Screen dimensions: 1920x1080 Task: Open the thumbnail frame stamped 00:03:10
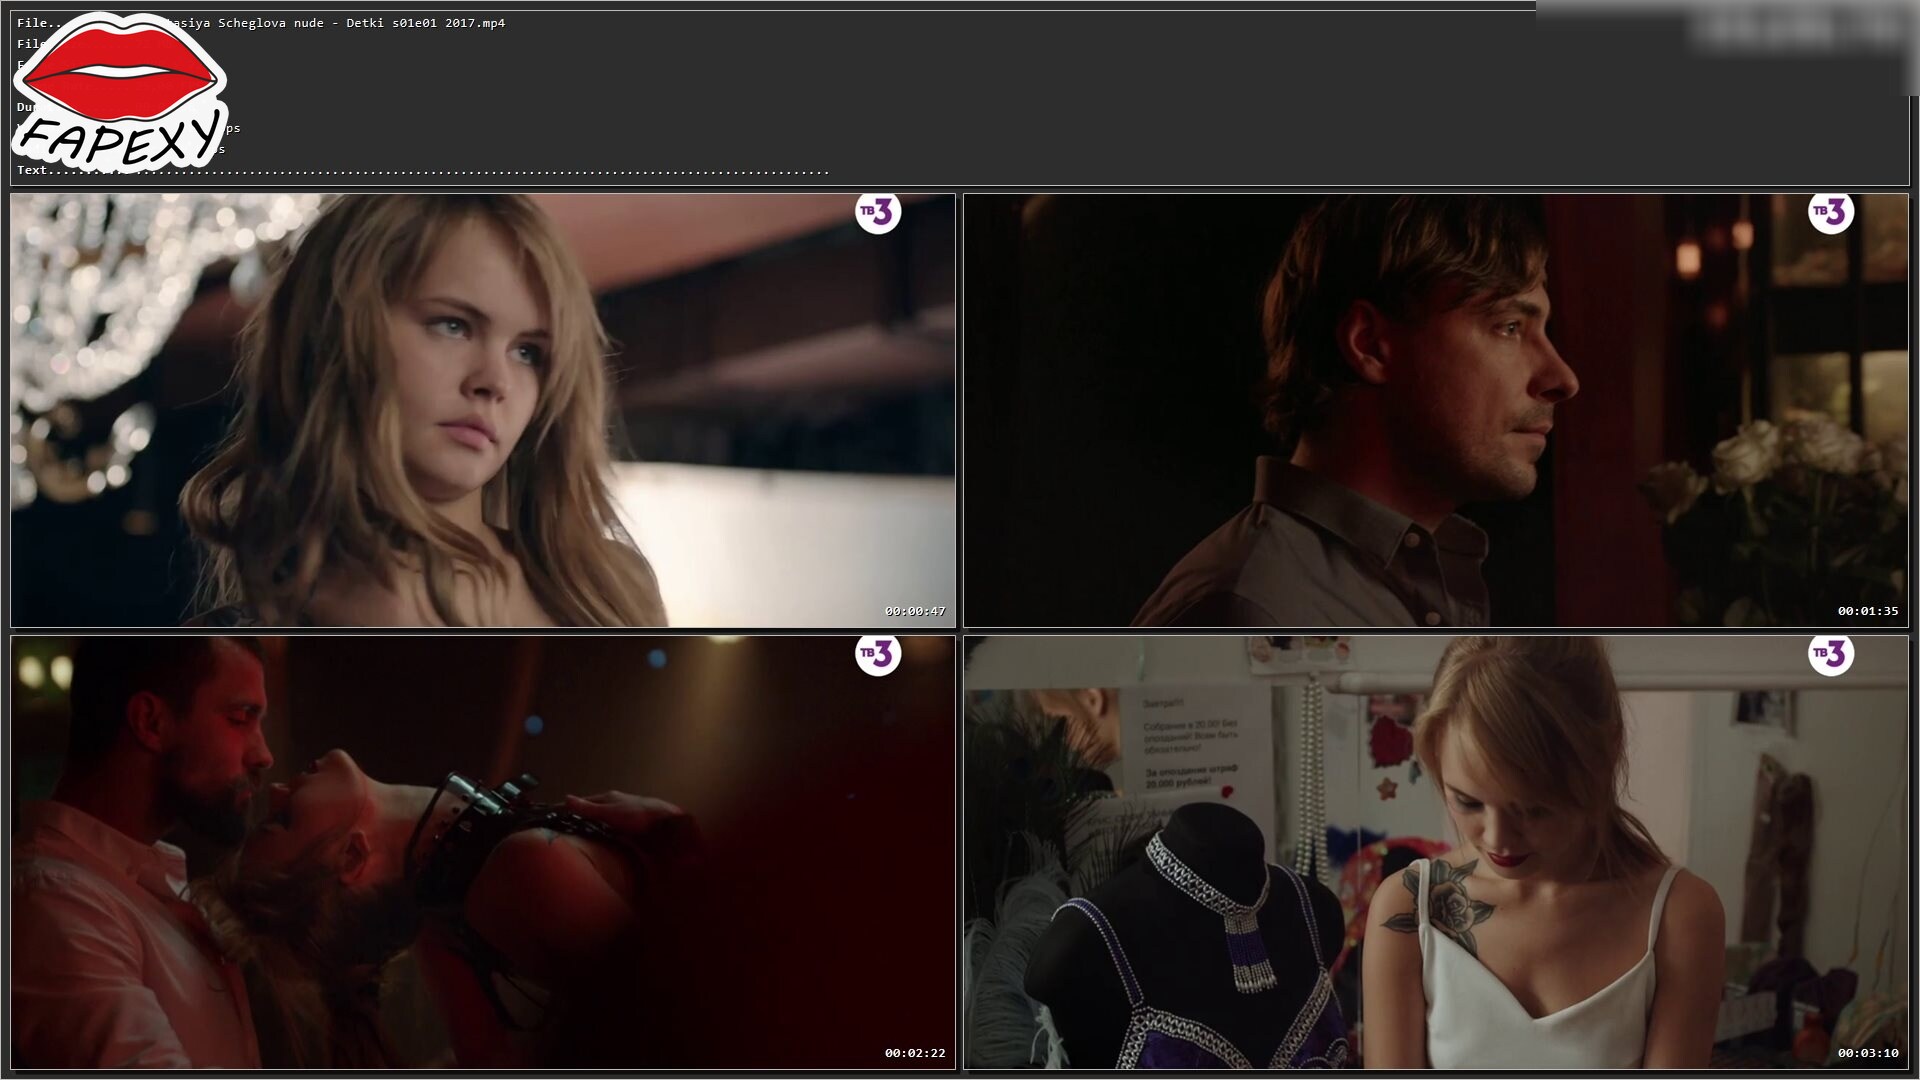1436,853
